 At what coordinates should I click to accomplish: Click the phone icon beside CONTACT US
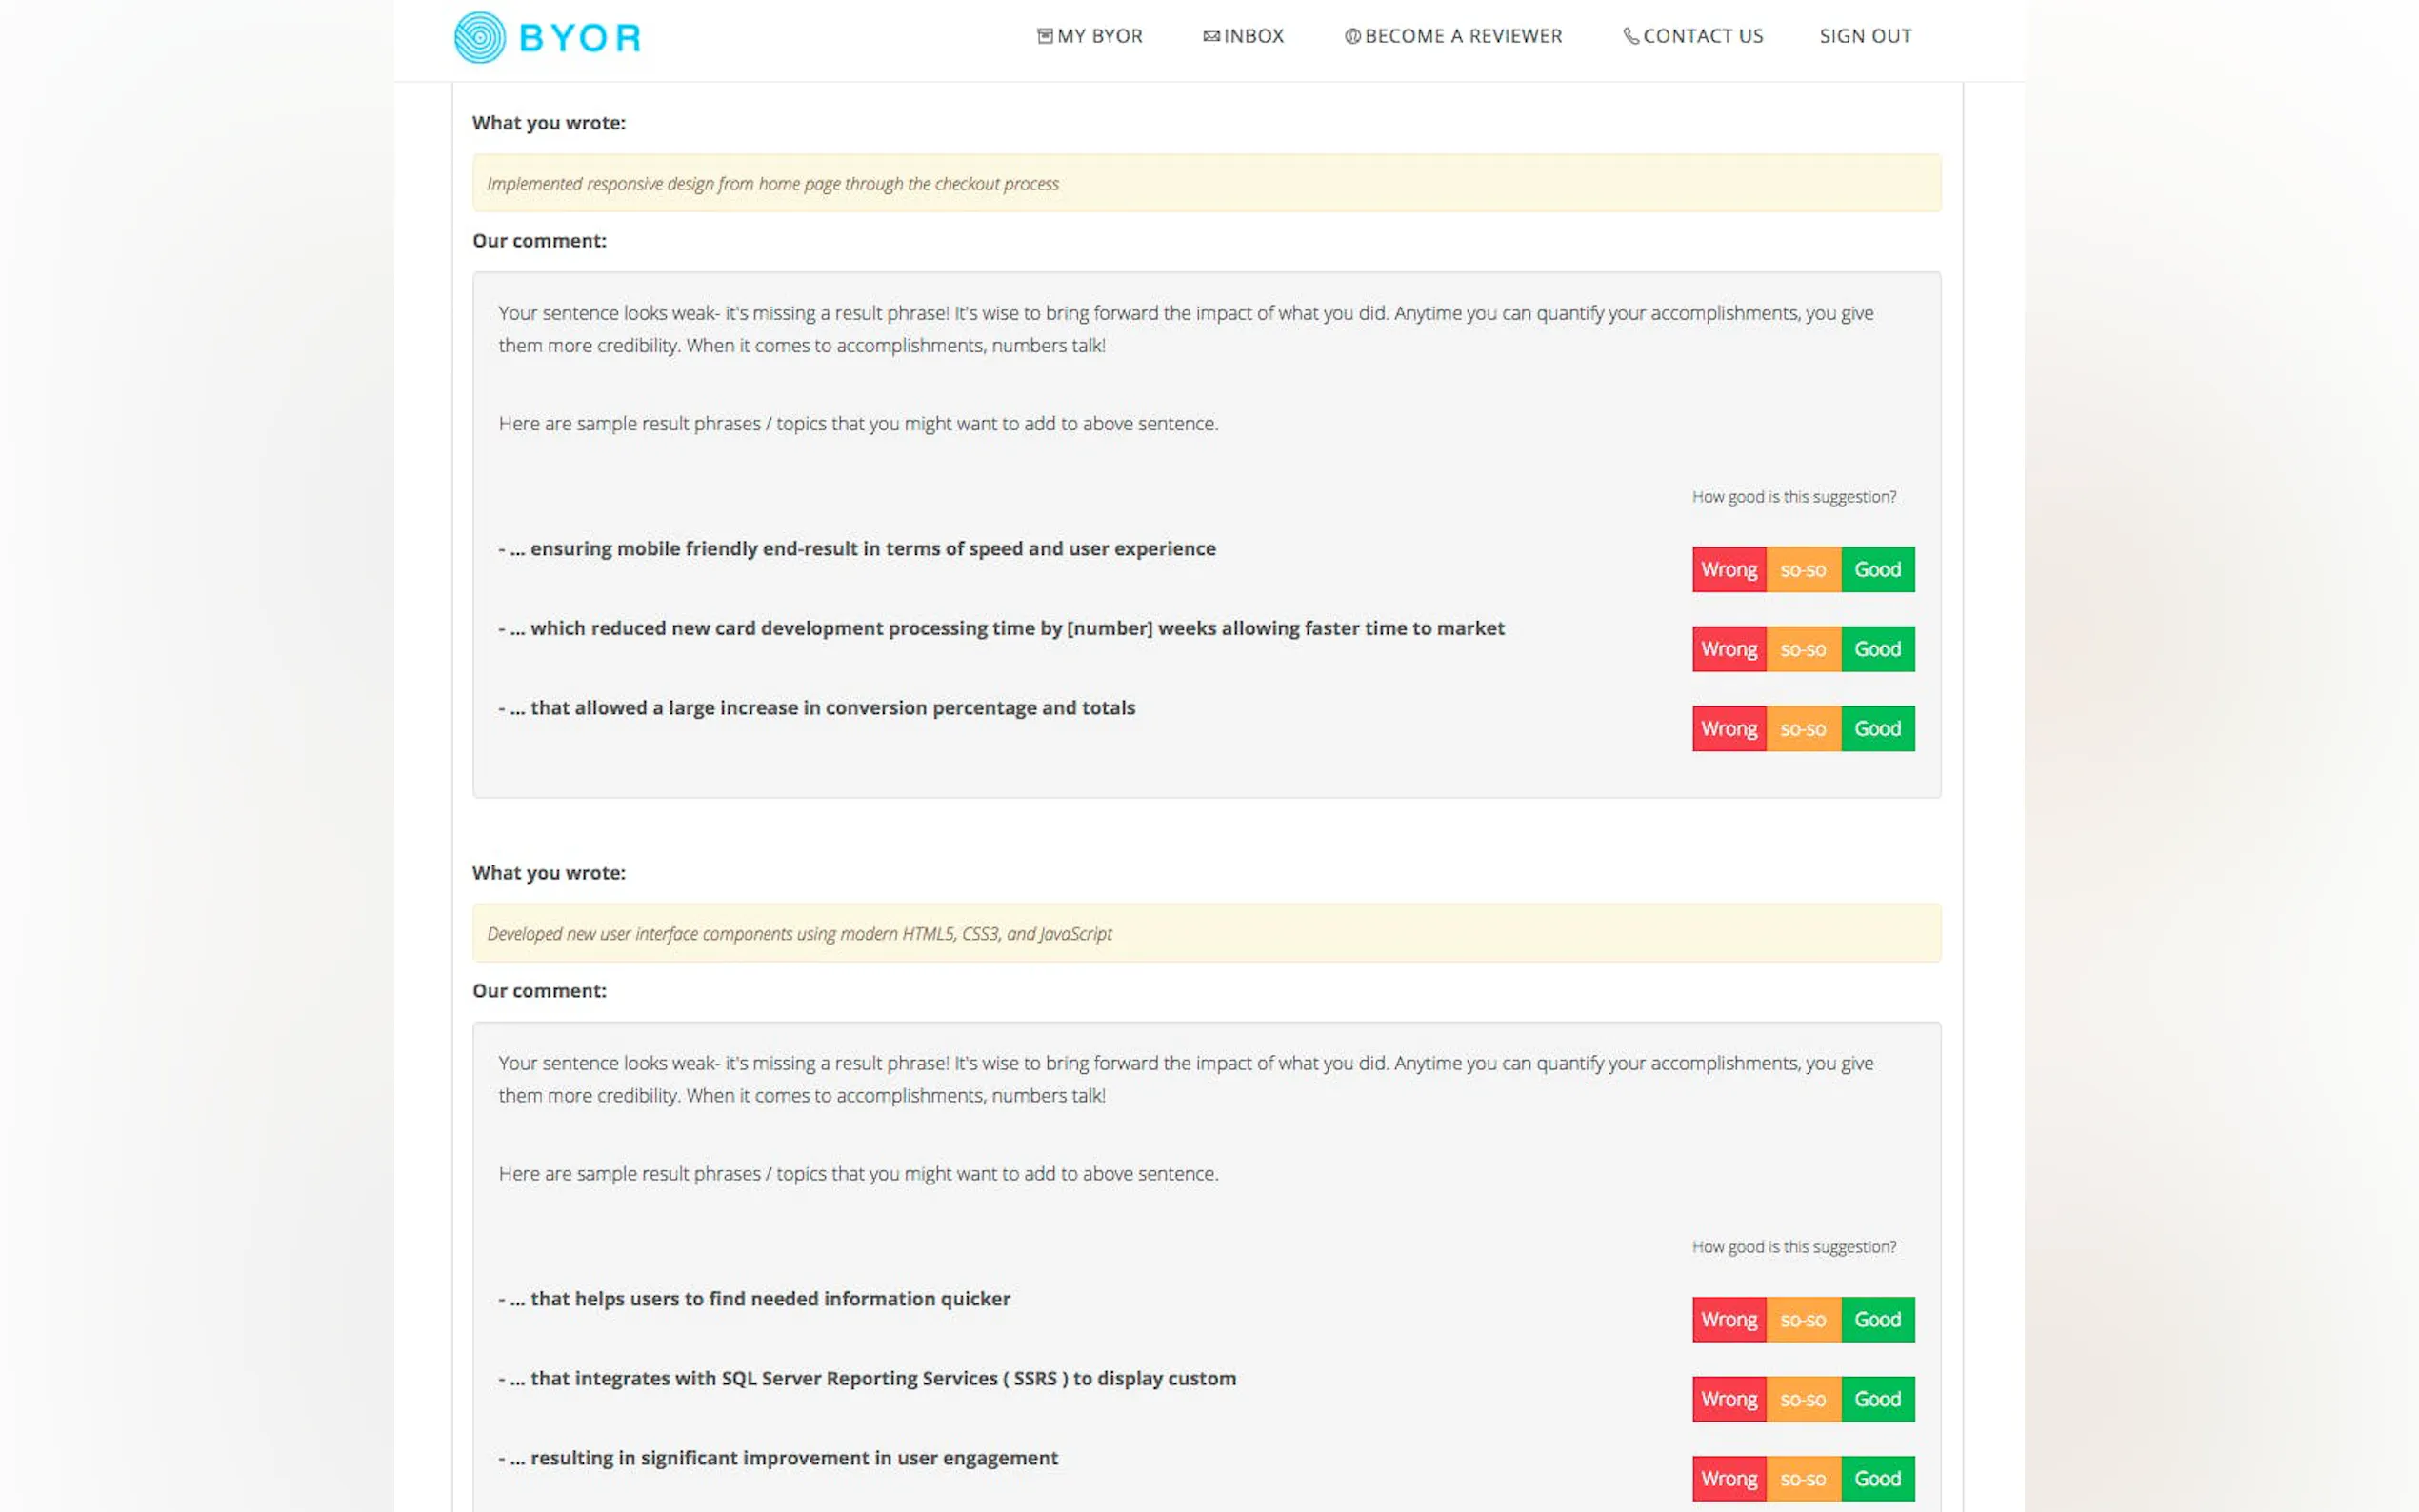pyautogui.click(x=1630, y=36)
